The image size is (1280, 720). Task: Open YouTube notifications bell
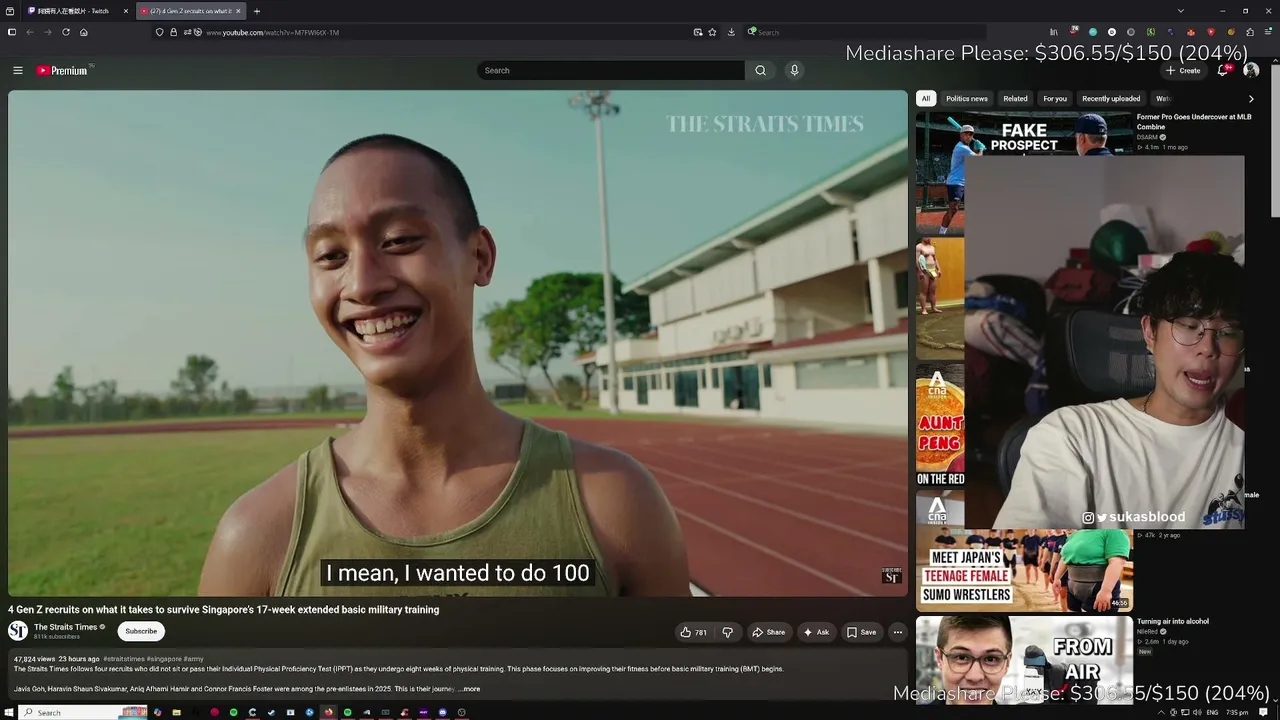1223,70
